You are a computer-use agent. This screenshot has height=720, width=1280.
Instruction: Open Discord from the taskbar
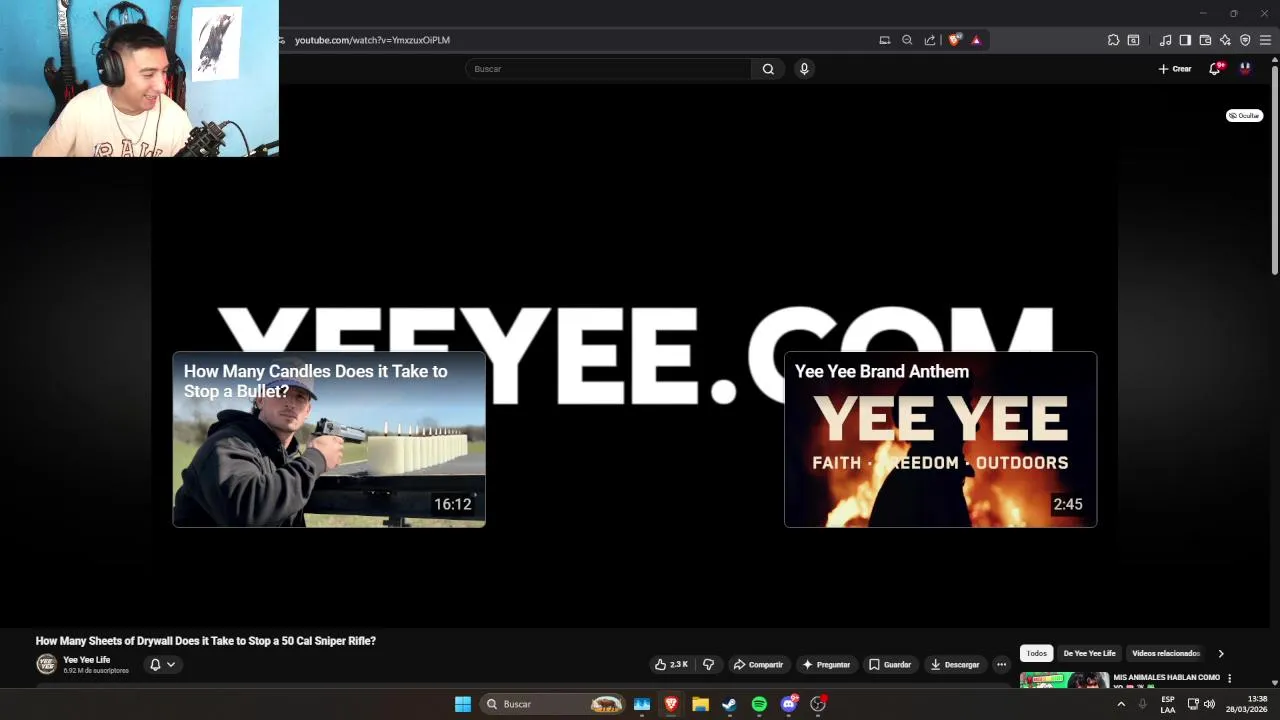pos(789,704)
